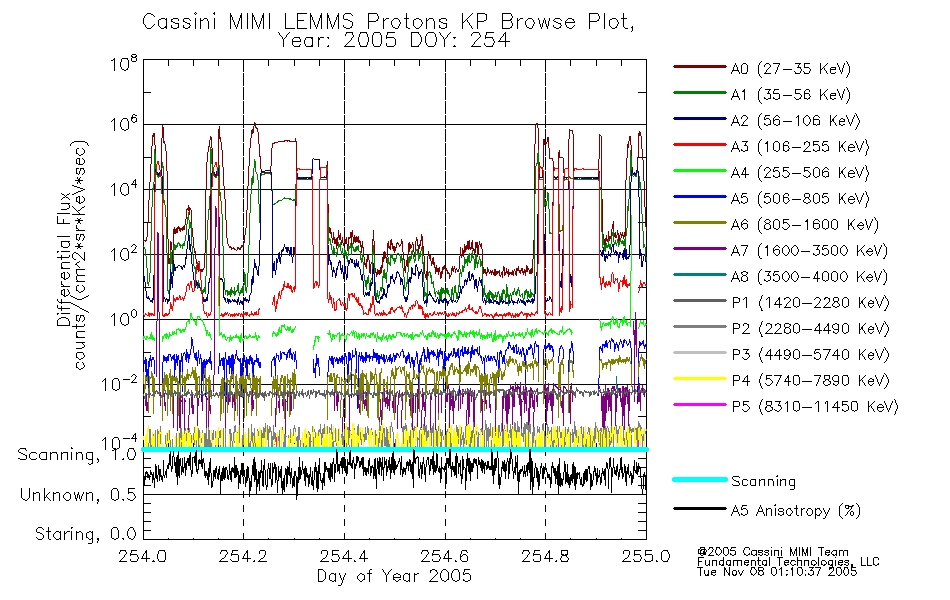Click the 254.8 x-axis tick label
950x600 pixels.
545,556
